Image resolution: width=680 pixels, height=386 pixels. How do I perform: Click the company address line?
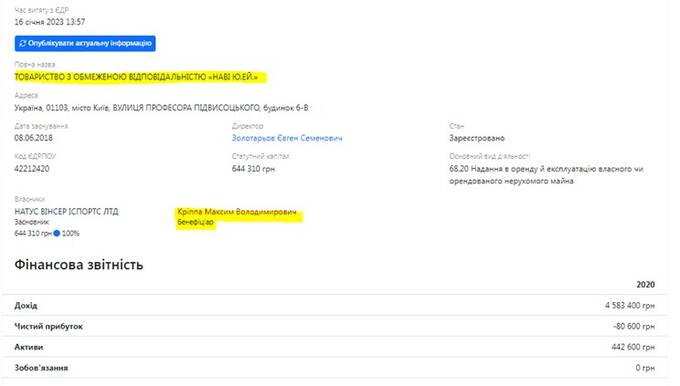161,108
